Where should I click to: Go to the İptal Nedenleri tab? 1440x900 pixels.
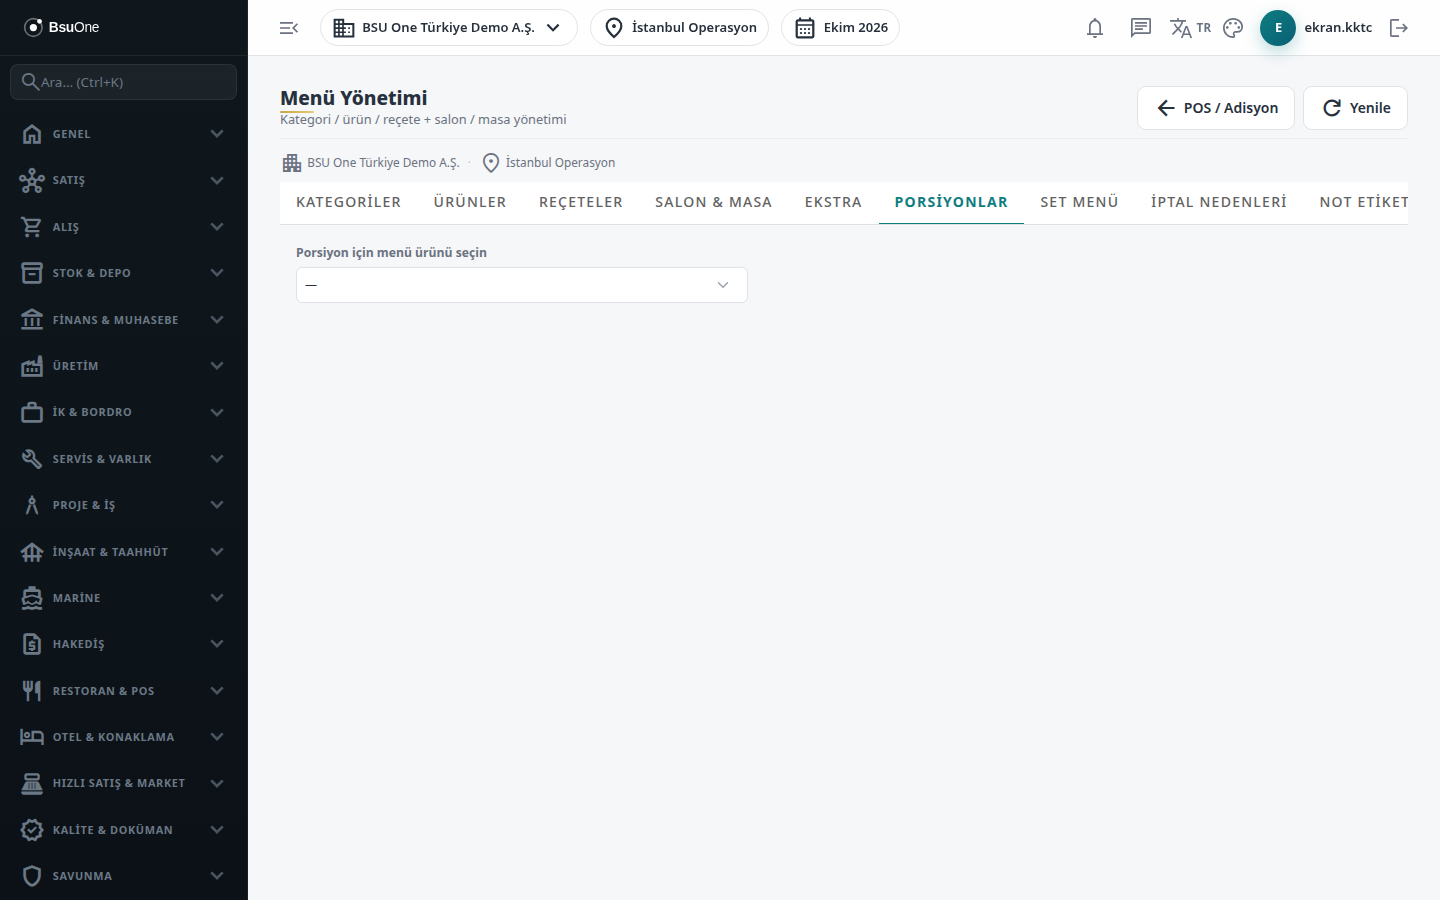[1219, 202]
